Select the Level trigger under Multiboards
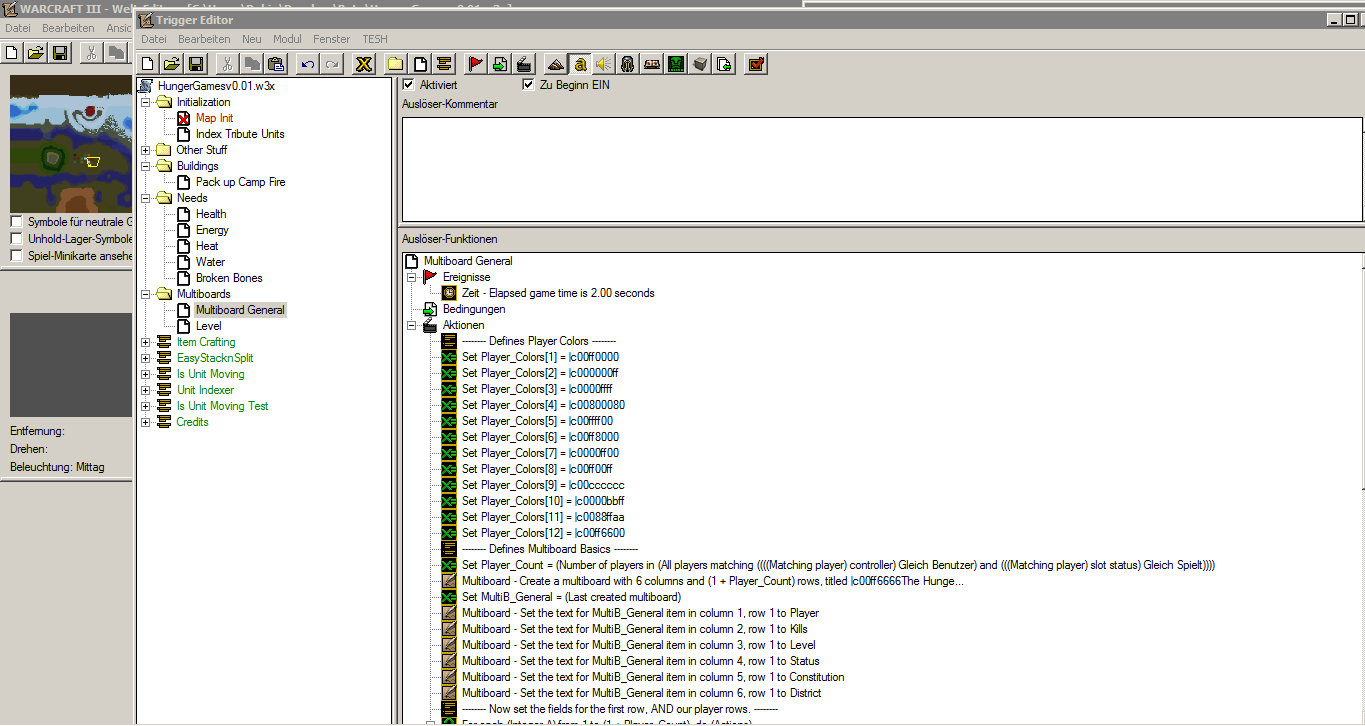Image resolution: width=1365 pixels, height=726 pixels. (x=209, y=326)
